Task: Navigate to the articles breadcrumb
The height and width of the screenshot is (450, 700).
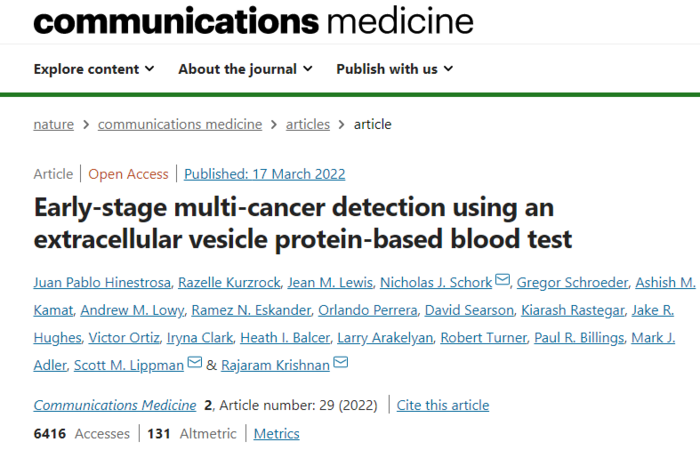Action: point(308,124)
